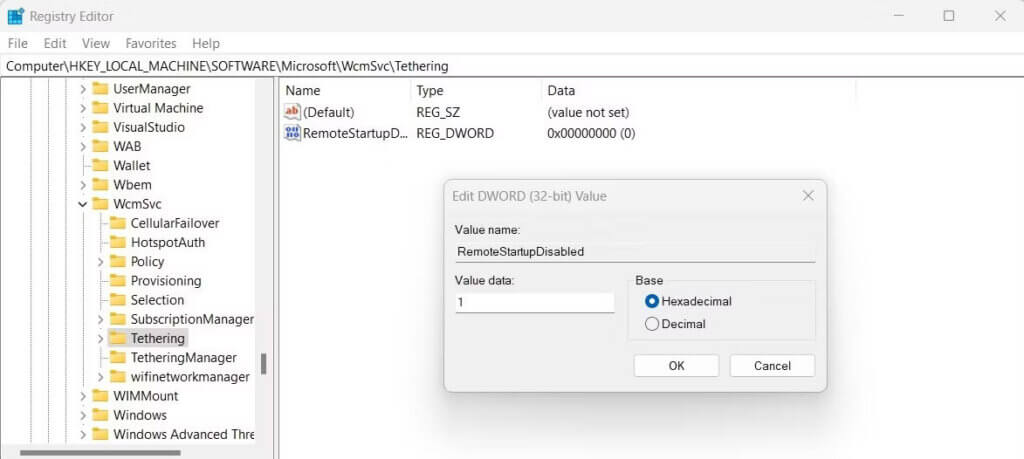Viewport: 1024px width, 459px height.
Task: Click the Value data input field
Action: [x=535, y=302]
